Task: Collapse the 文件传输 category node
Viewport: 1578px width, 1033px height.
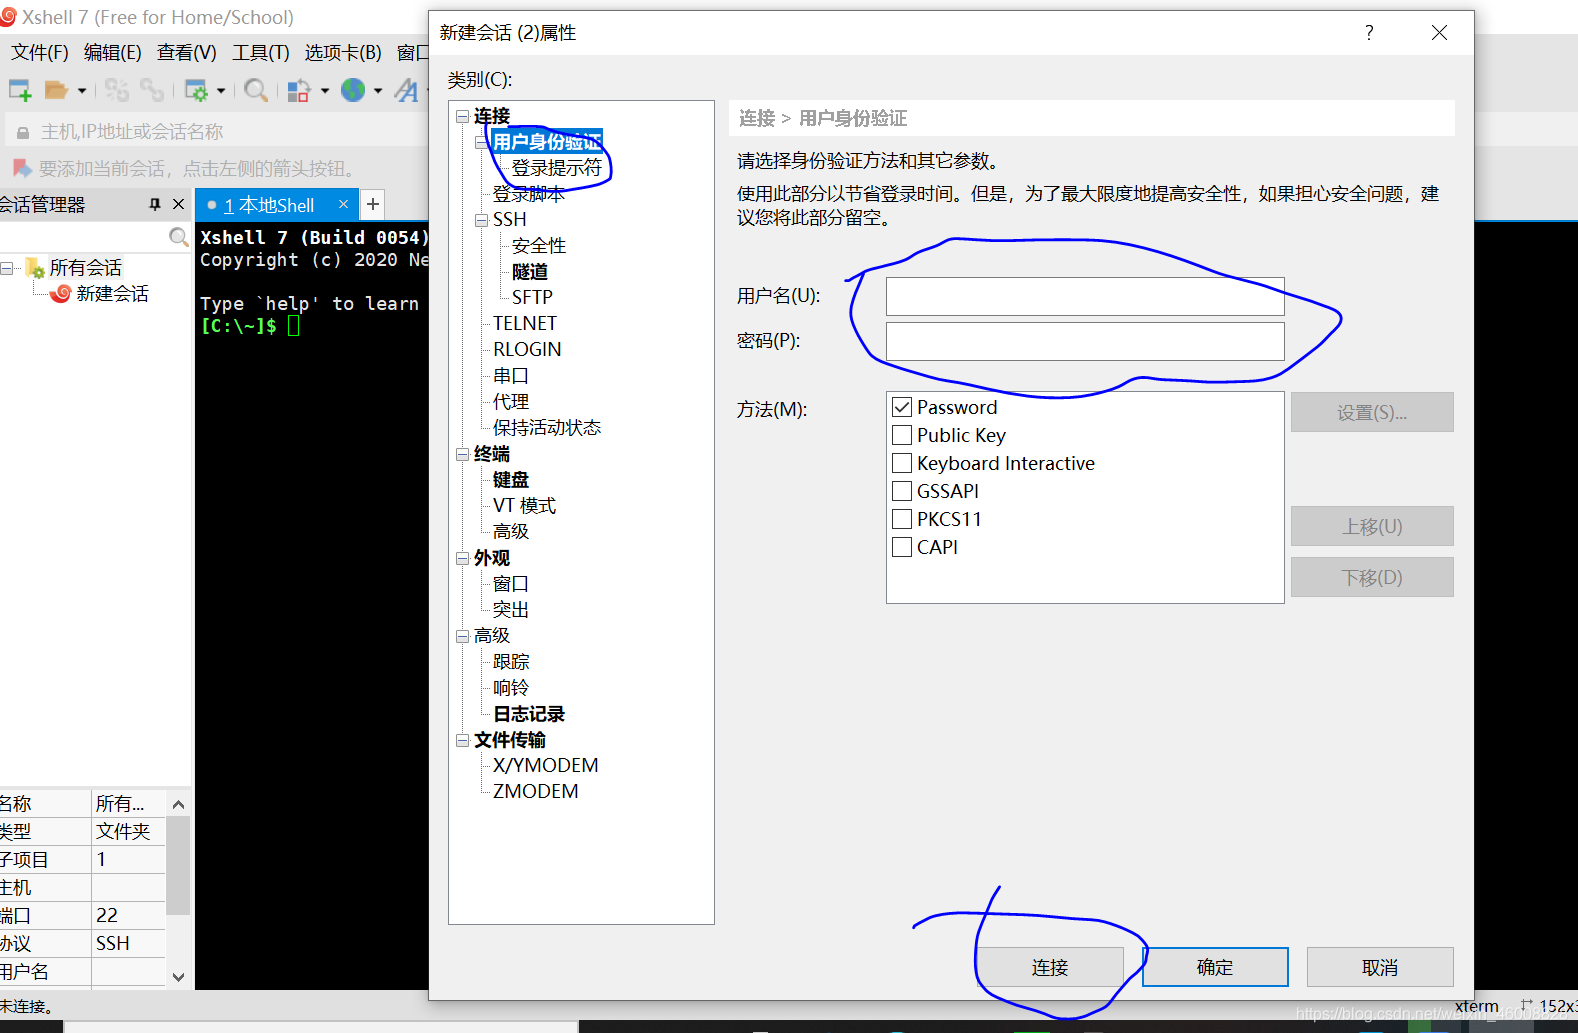Action: [463, 740]
